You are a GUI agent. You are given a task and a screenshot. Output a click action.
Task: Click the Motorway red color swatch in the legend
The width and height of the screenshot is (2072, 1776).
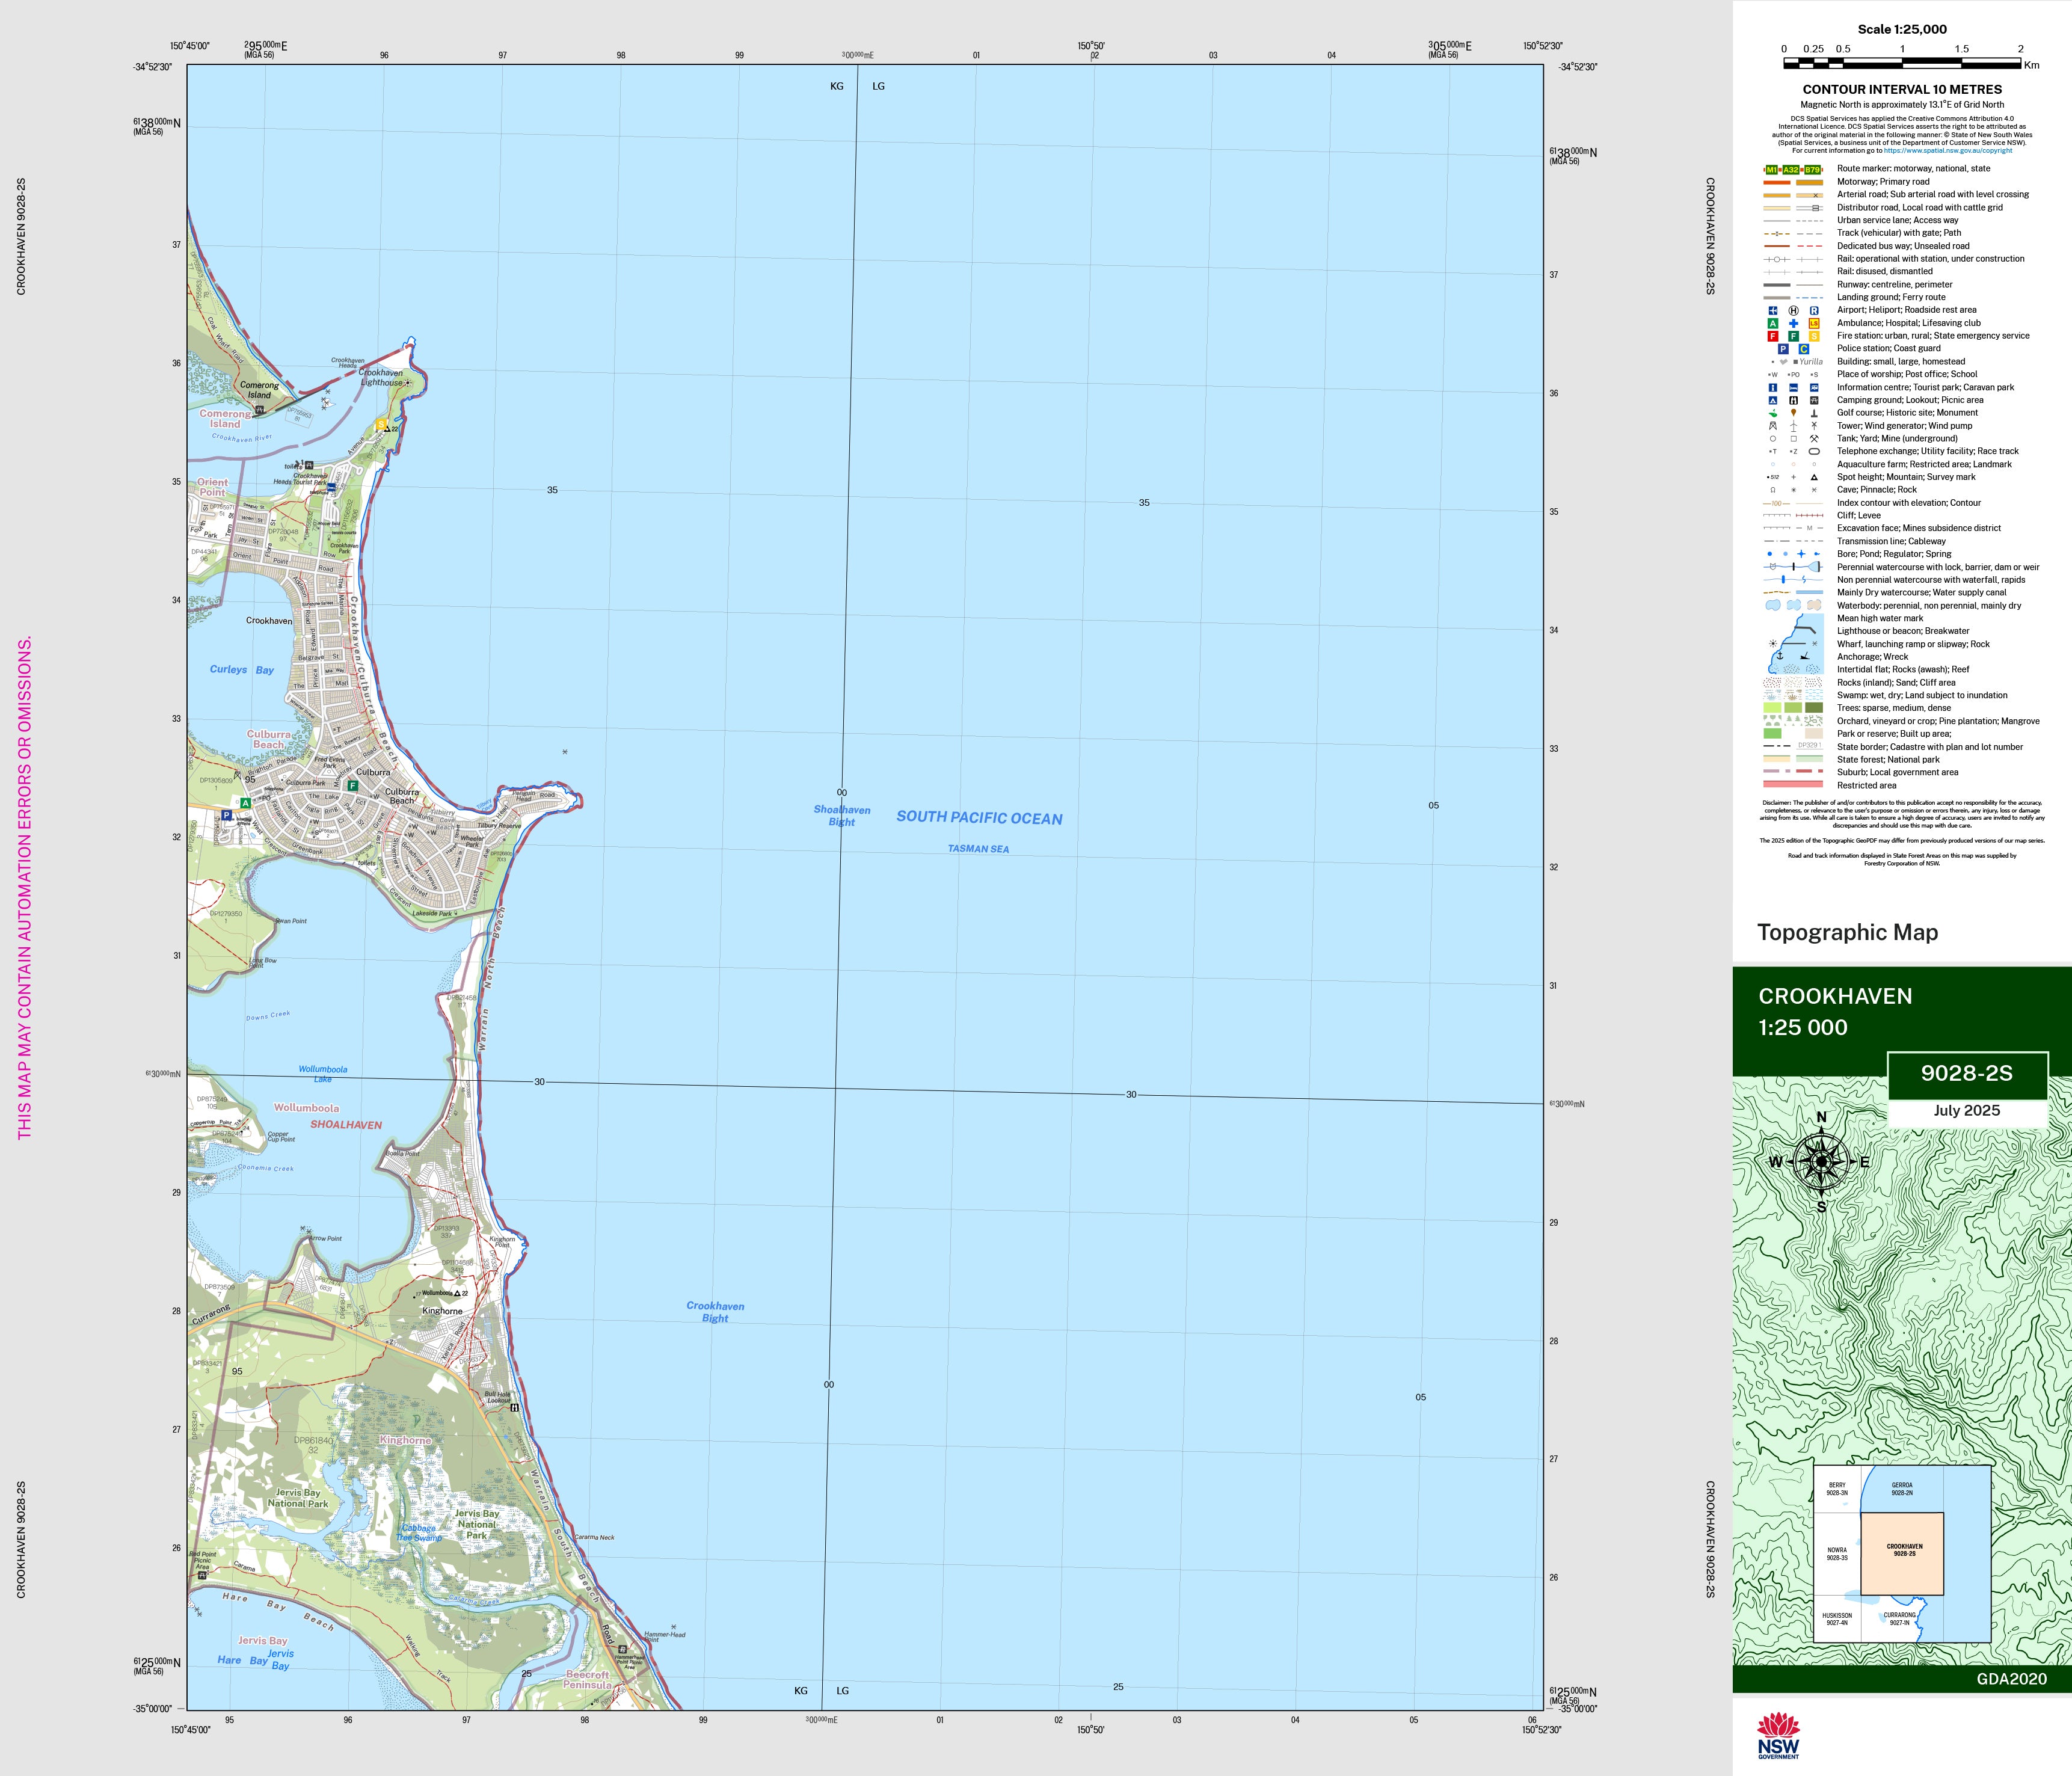1776,182
